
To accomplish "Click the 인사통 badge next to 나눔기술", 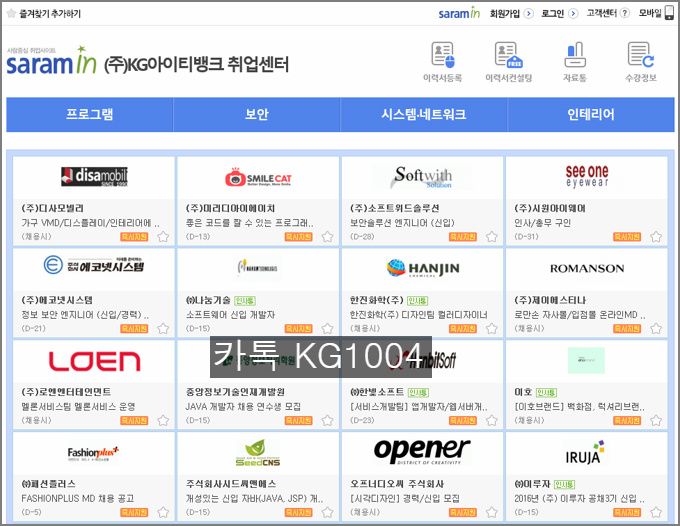I will (245, 301).
